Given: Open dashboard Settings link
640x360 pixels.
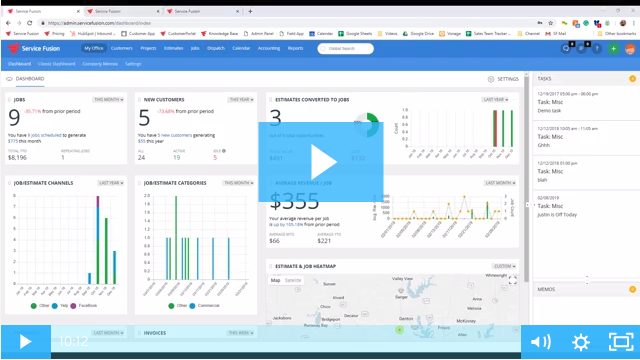Looking at the screenshot, I should coord(503,79).
